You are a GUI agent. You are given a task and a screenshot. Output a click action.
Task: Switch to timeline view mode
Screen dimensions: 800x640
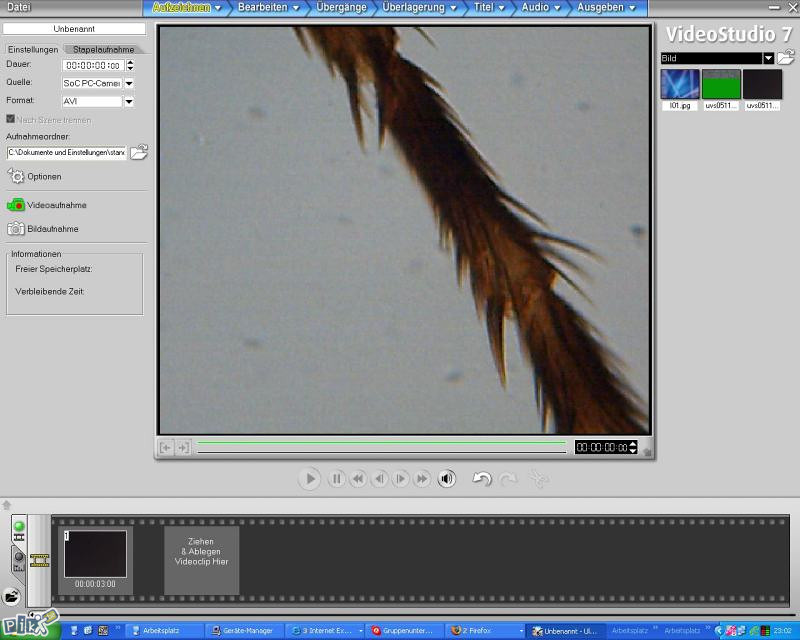point(19,561)
